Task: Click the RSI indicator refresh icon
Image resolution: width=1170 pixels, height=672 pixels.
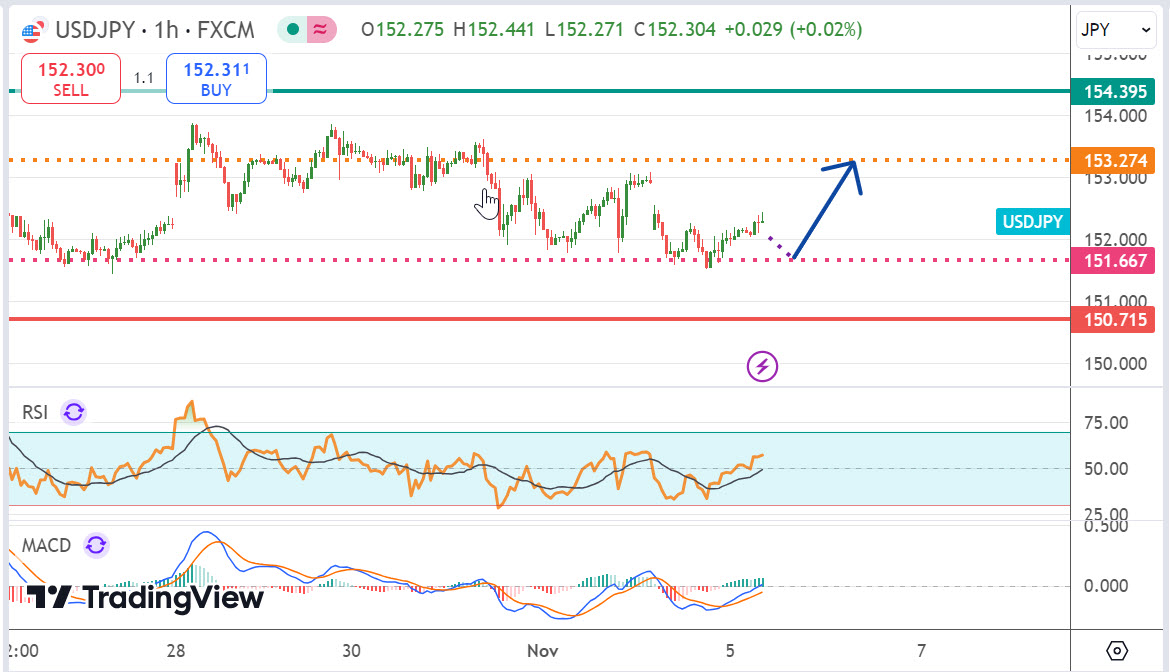Action: coord(73,412)
